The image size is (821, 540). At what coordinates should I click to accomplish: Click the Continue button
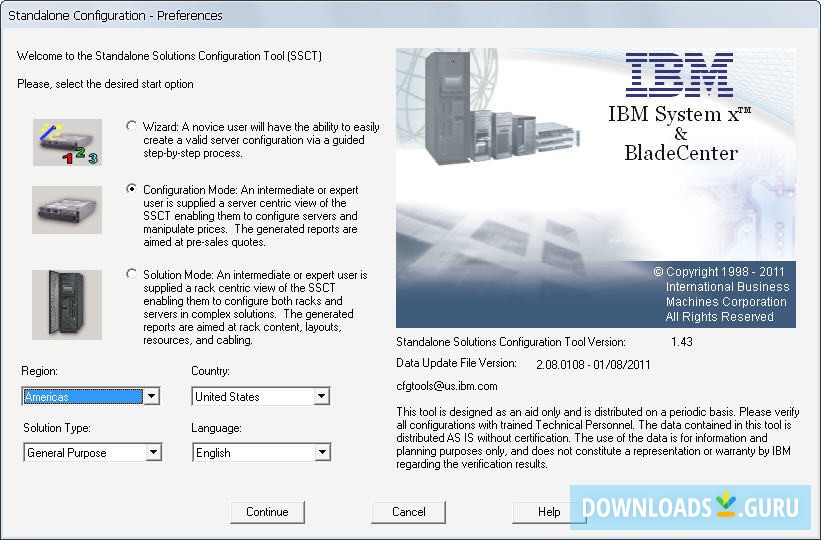(267, 512)
